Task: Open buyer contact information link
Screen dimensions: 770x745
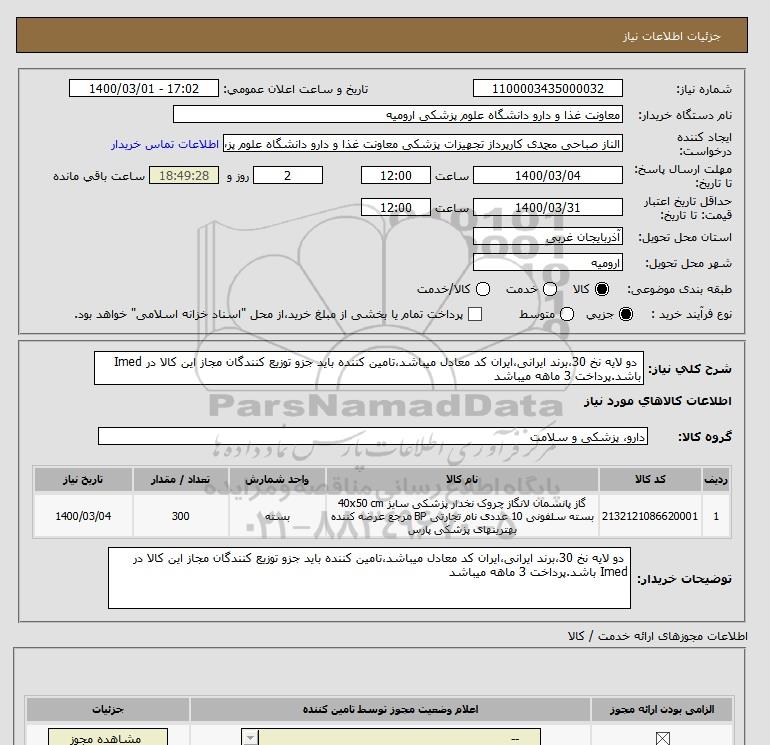Action: coord(165,144)
